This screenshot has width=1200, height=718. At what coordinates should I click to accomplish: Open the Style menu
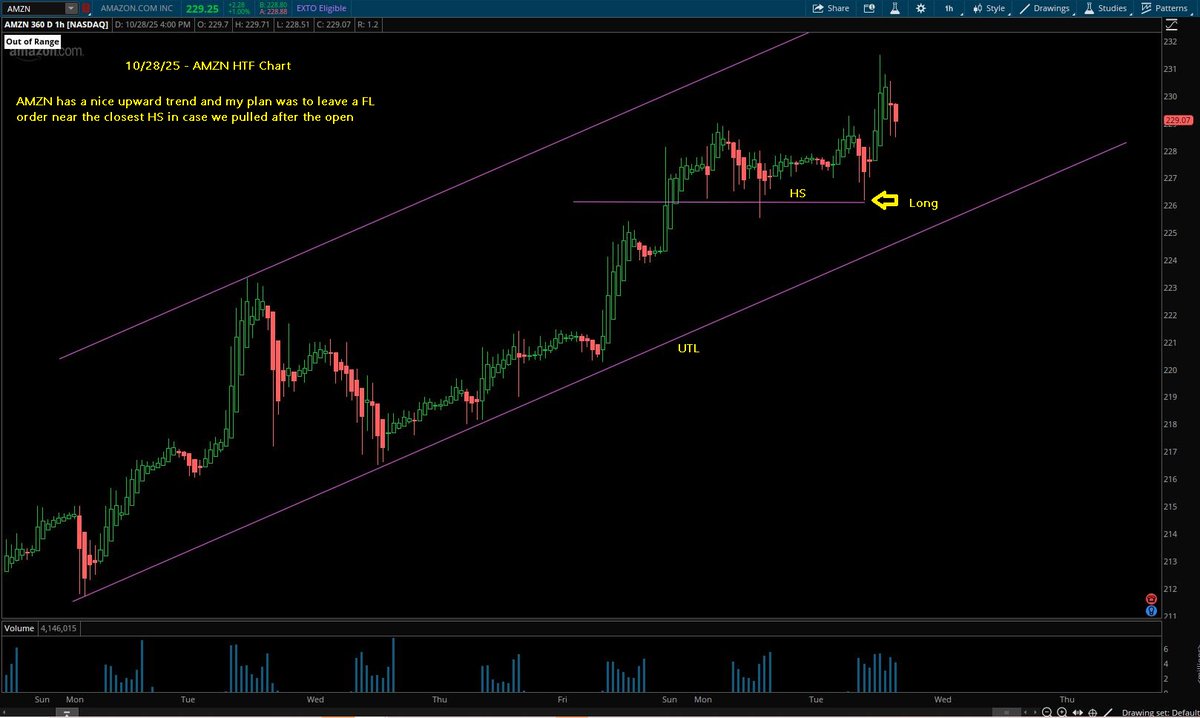click(990, 8)
